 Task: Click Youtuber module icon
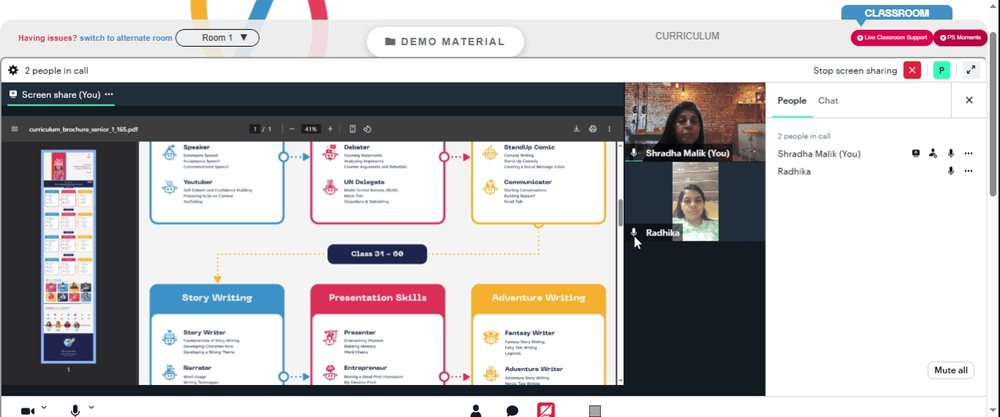pos(169,187)
